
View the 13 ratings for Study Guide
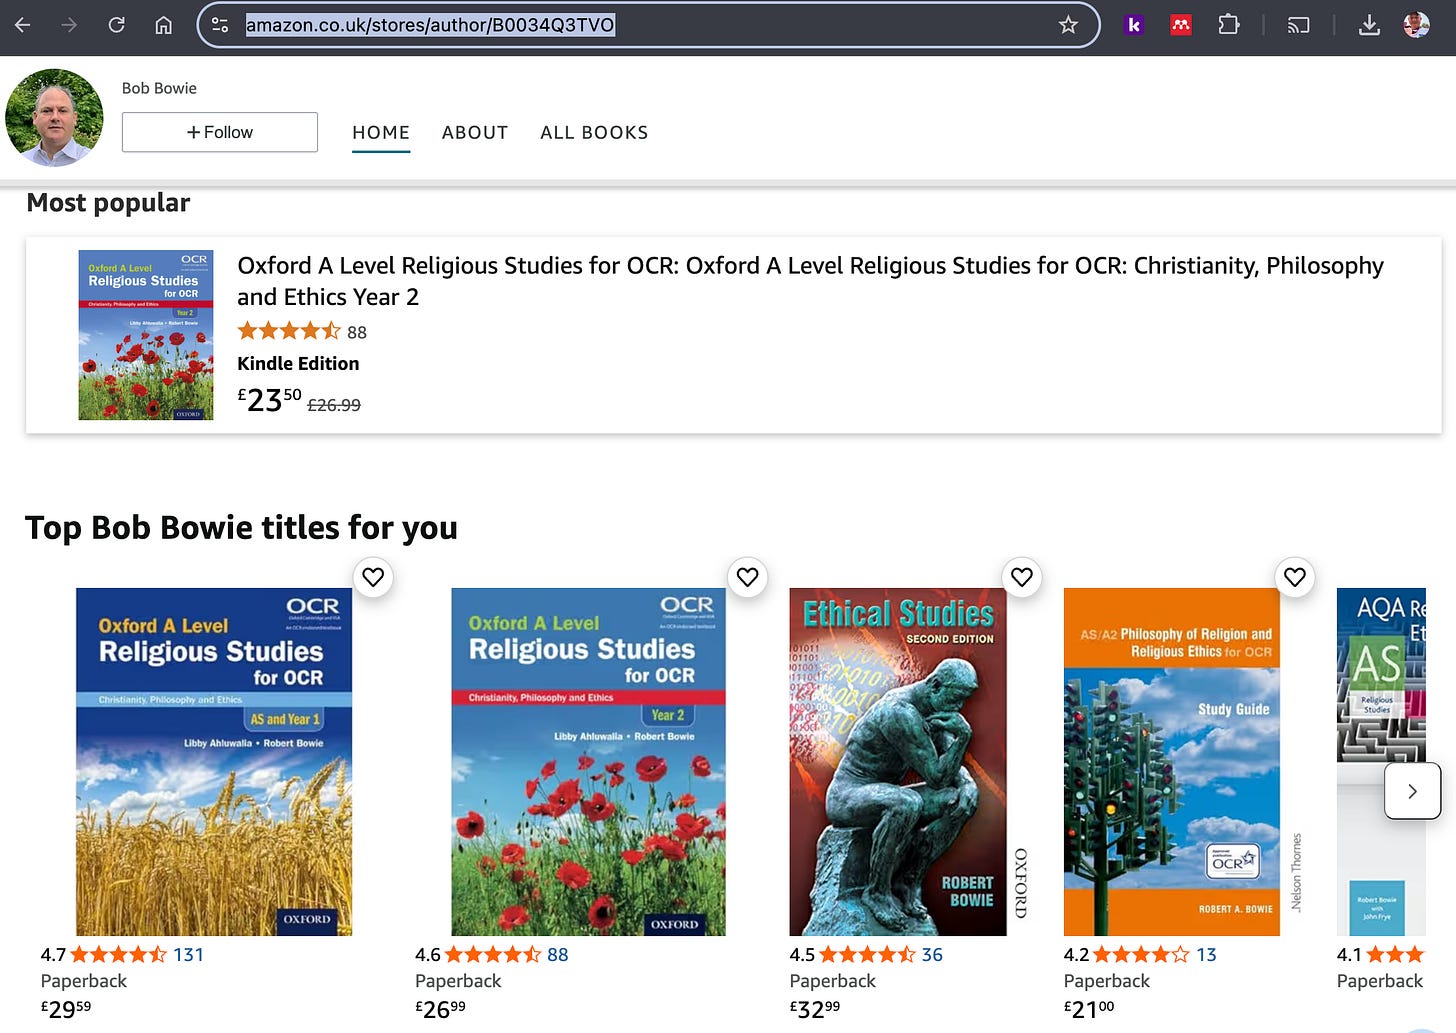[x=1206, y=955]
